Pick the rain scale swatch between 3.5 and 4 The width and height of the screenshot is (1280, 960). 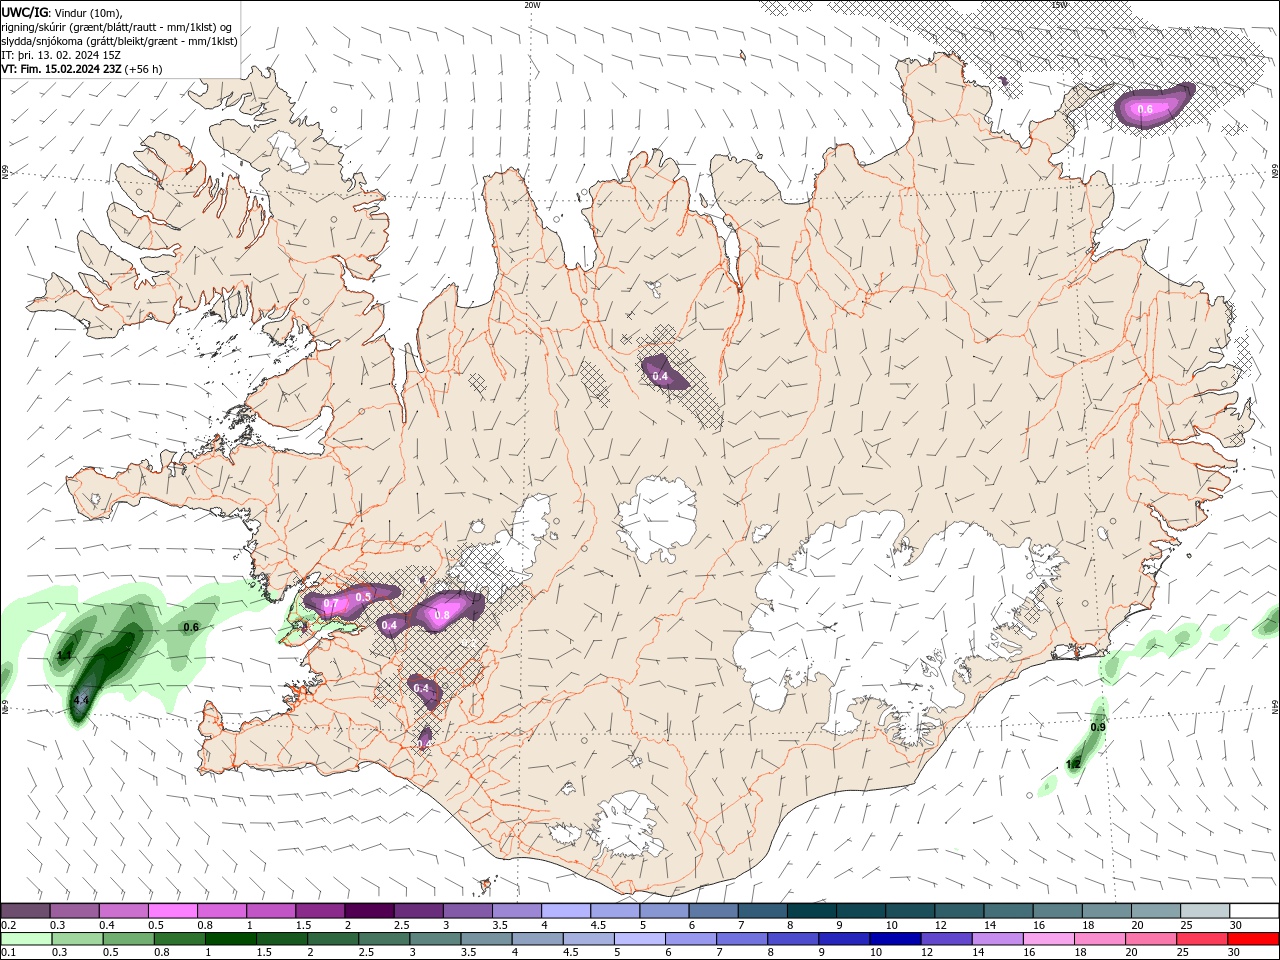tap(487, 939)
